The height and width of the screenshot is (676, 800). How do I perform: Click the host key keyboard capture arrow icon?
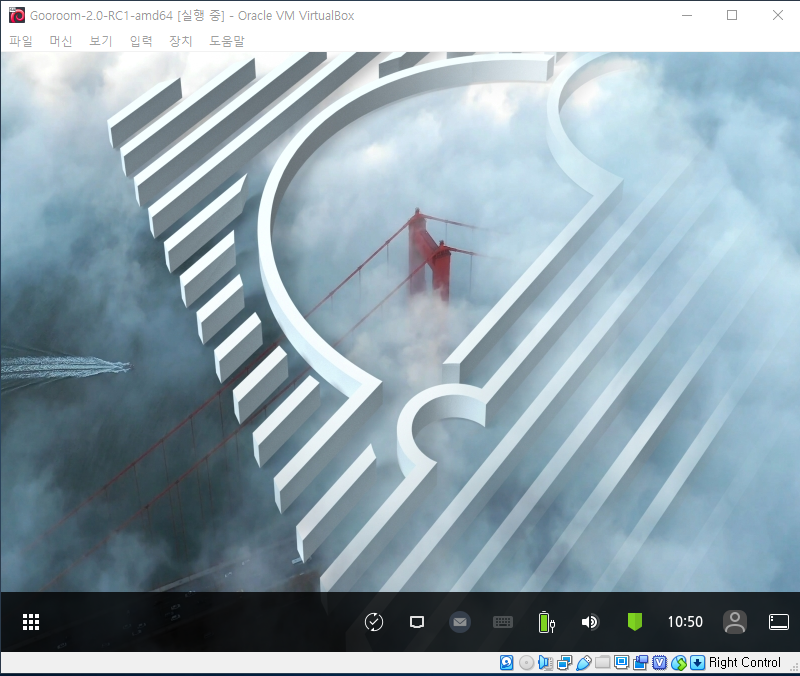pyautogui.click(x=697, y=662)
